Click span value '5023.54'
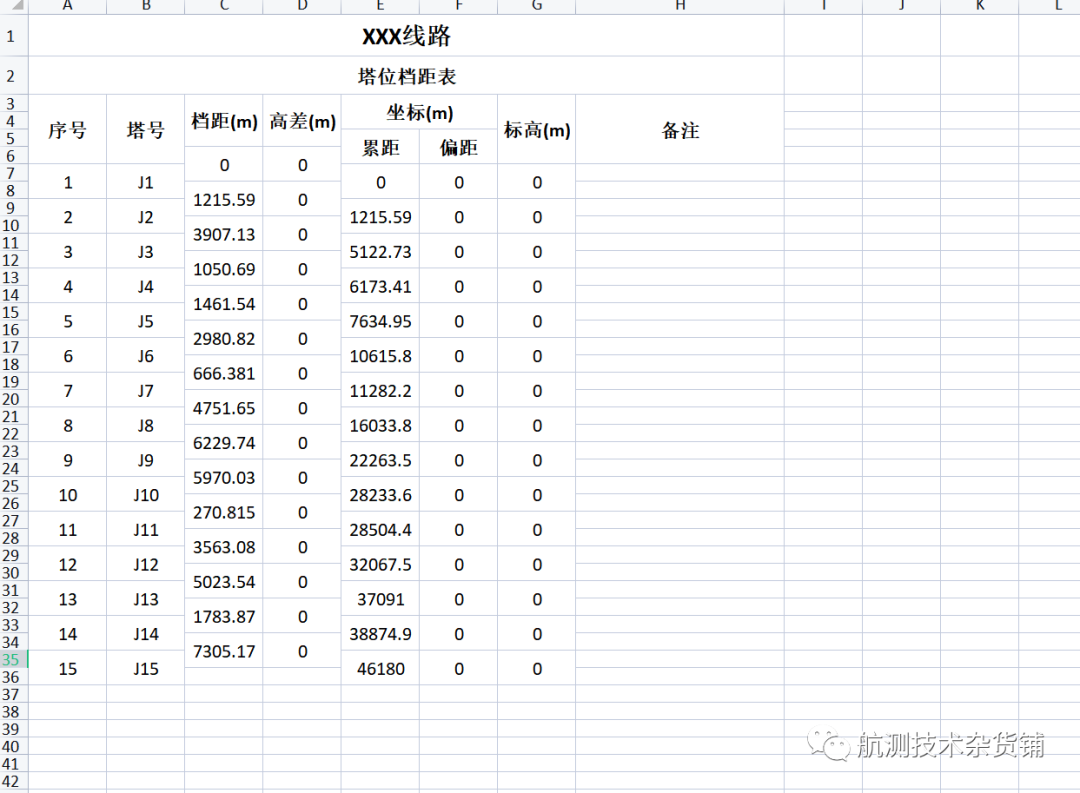Viewport: 1080px width, 793px height. point(224,581)
